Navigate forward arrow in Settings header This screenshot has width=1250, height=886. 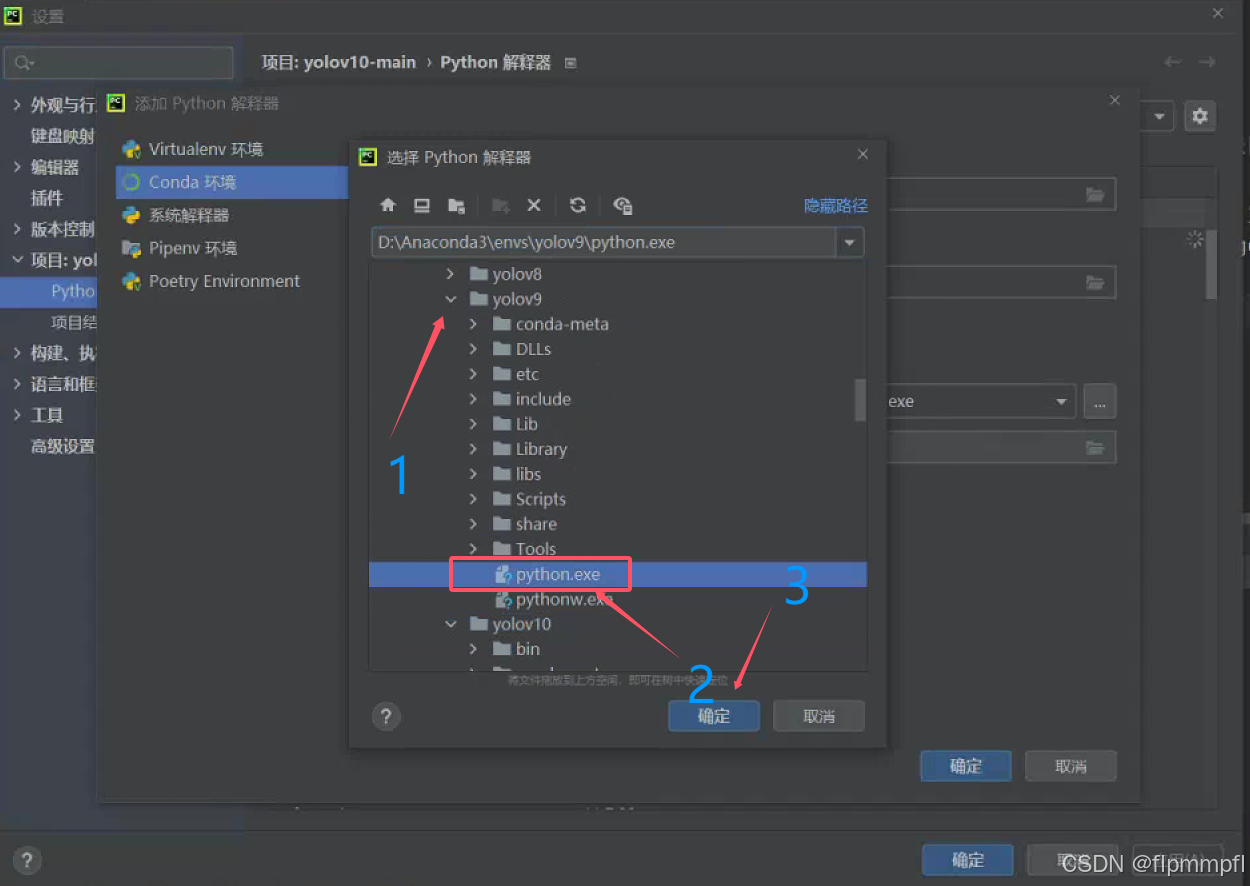click(x=1207, y=62)
